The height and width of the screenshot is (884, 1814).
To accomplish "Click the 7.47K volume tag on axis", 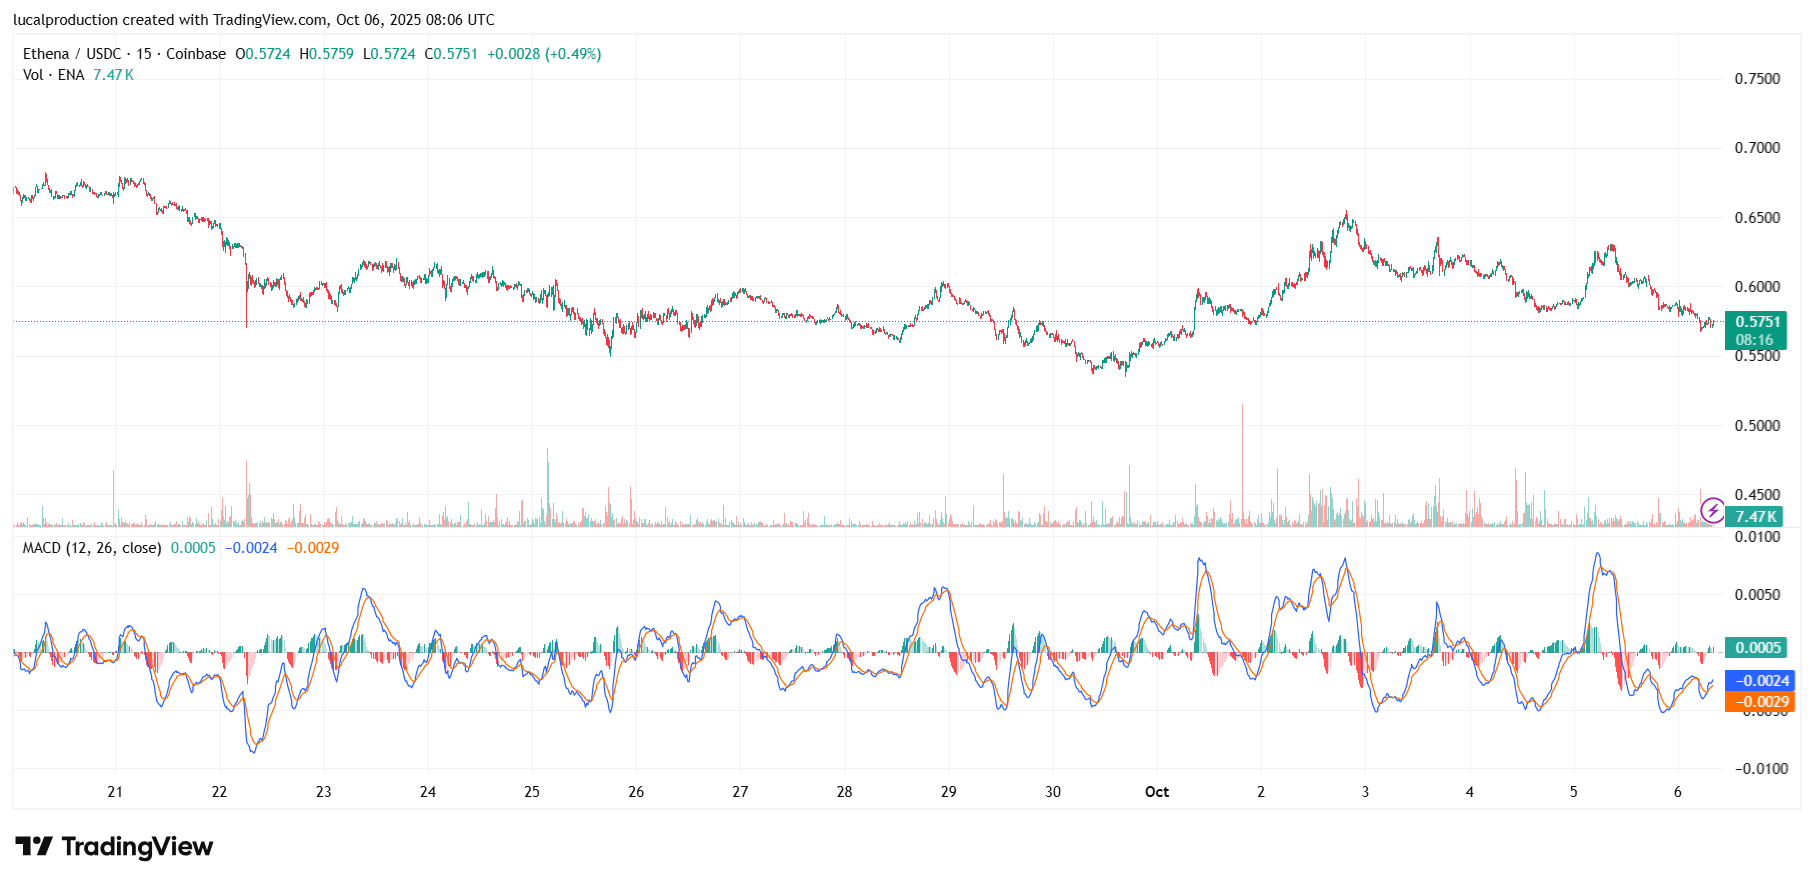I will pyautogui.click(x=1755, y=517).
